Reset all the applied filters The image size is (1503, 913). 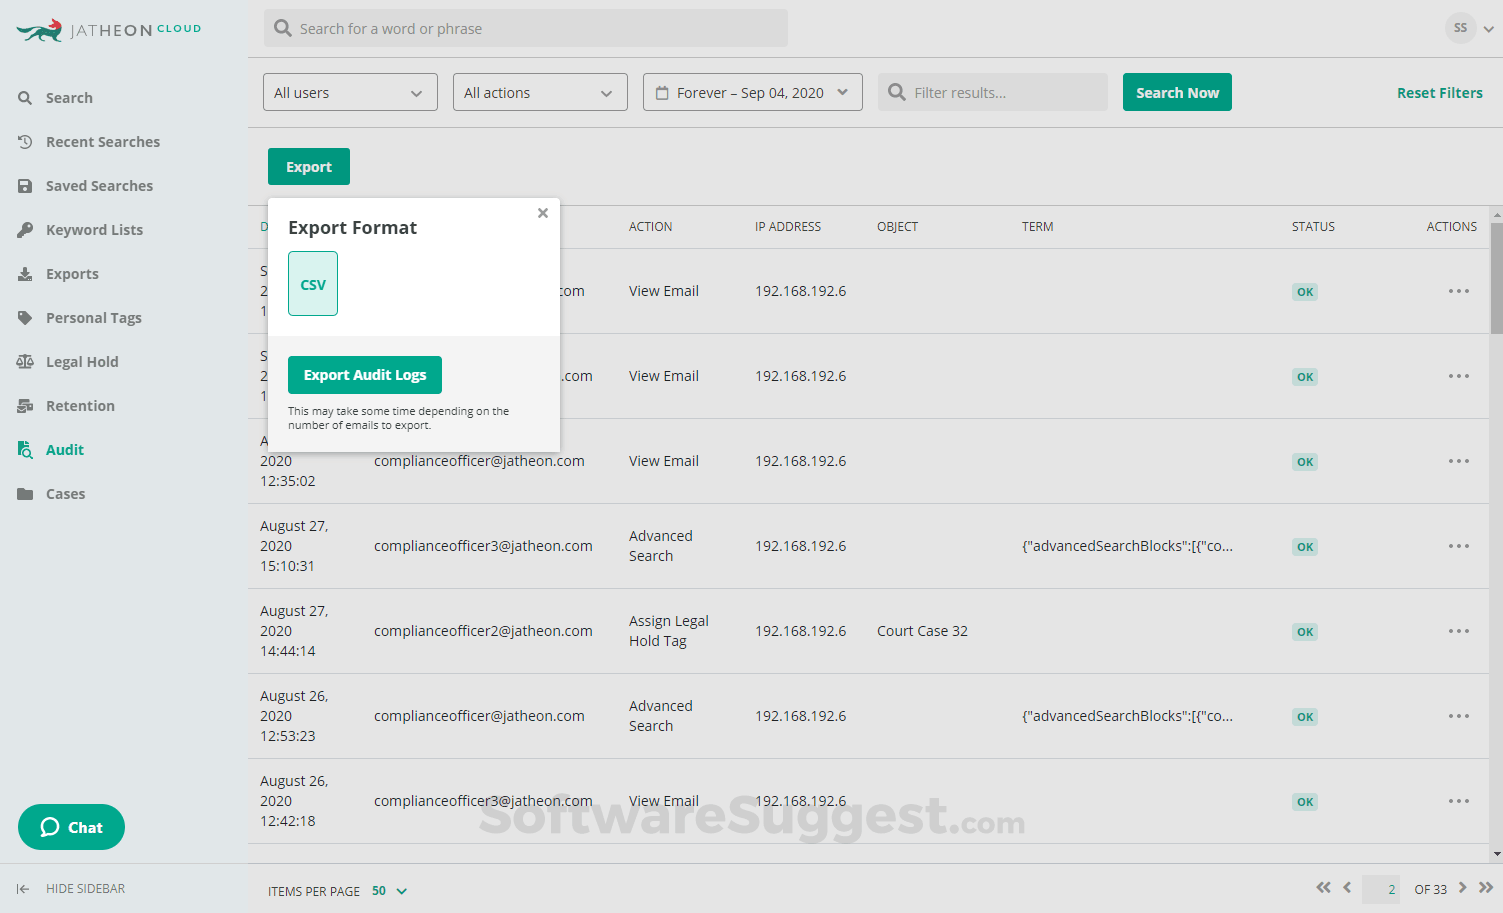(1440, 92)
